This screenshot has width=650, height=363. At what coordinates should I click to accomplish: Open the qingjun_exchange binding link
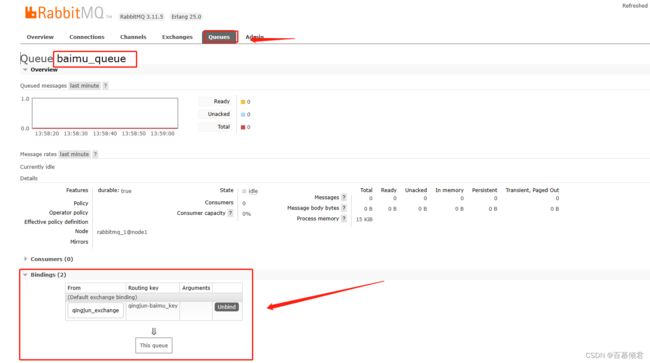click(x=95, y=310)
